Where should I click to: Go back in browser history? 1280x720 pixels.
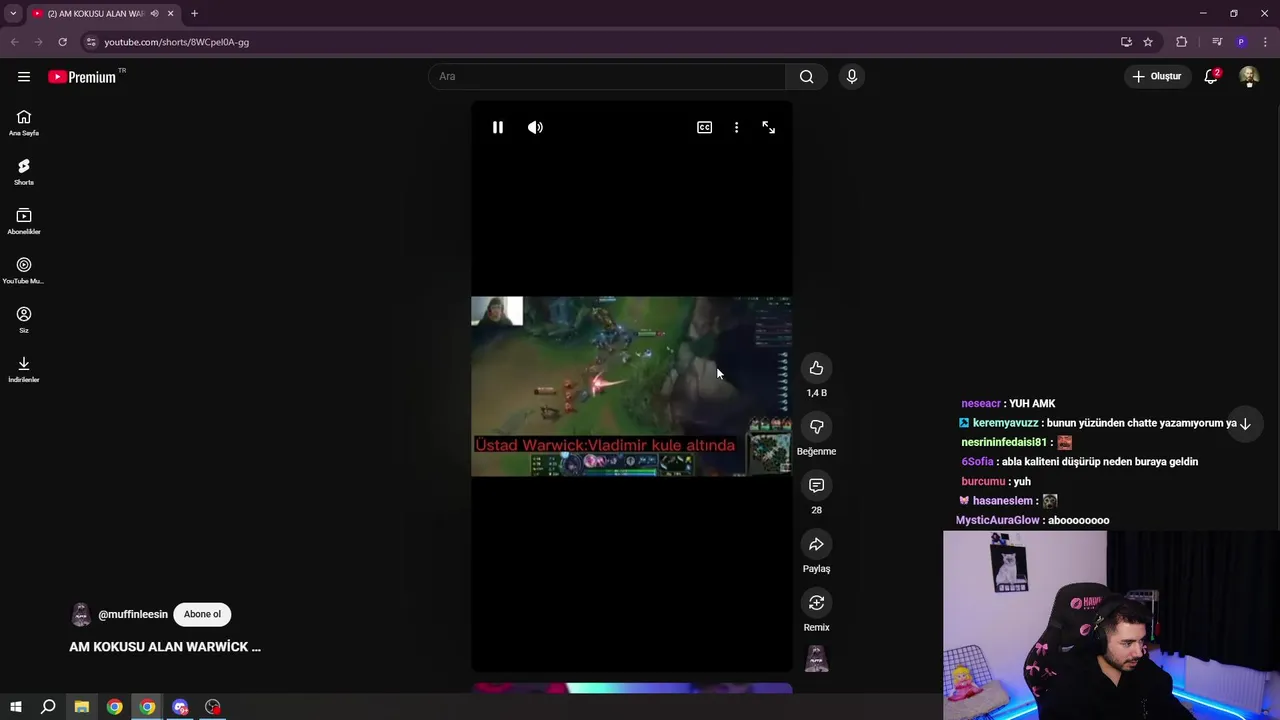(x=14, y=42)
